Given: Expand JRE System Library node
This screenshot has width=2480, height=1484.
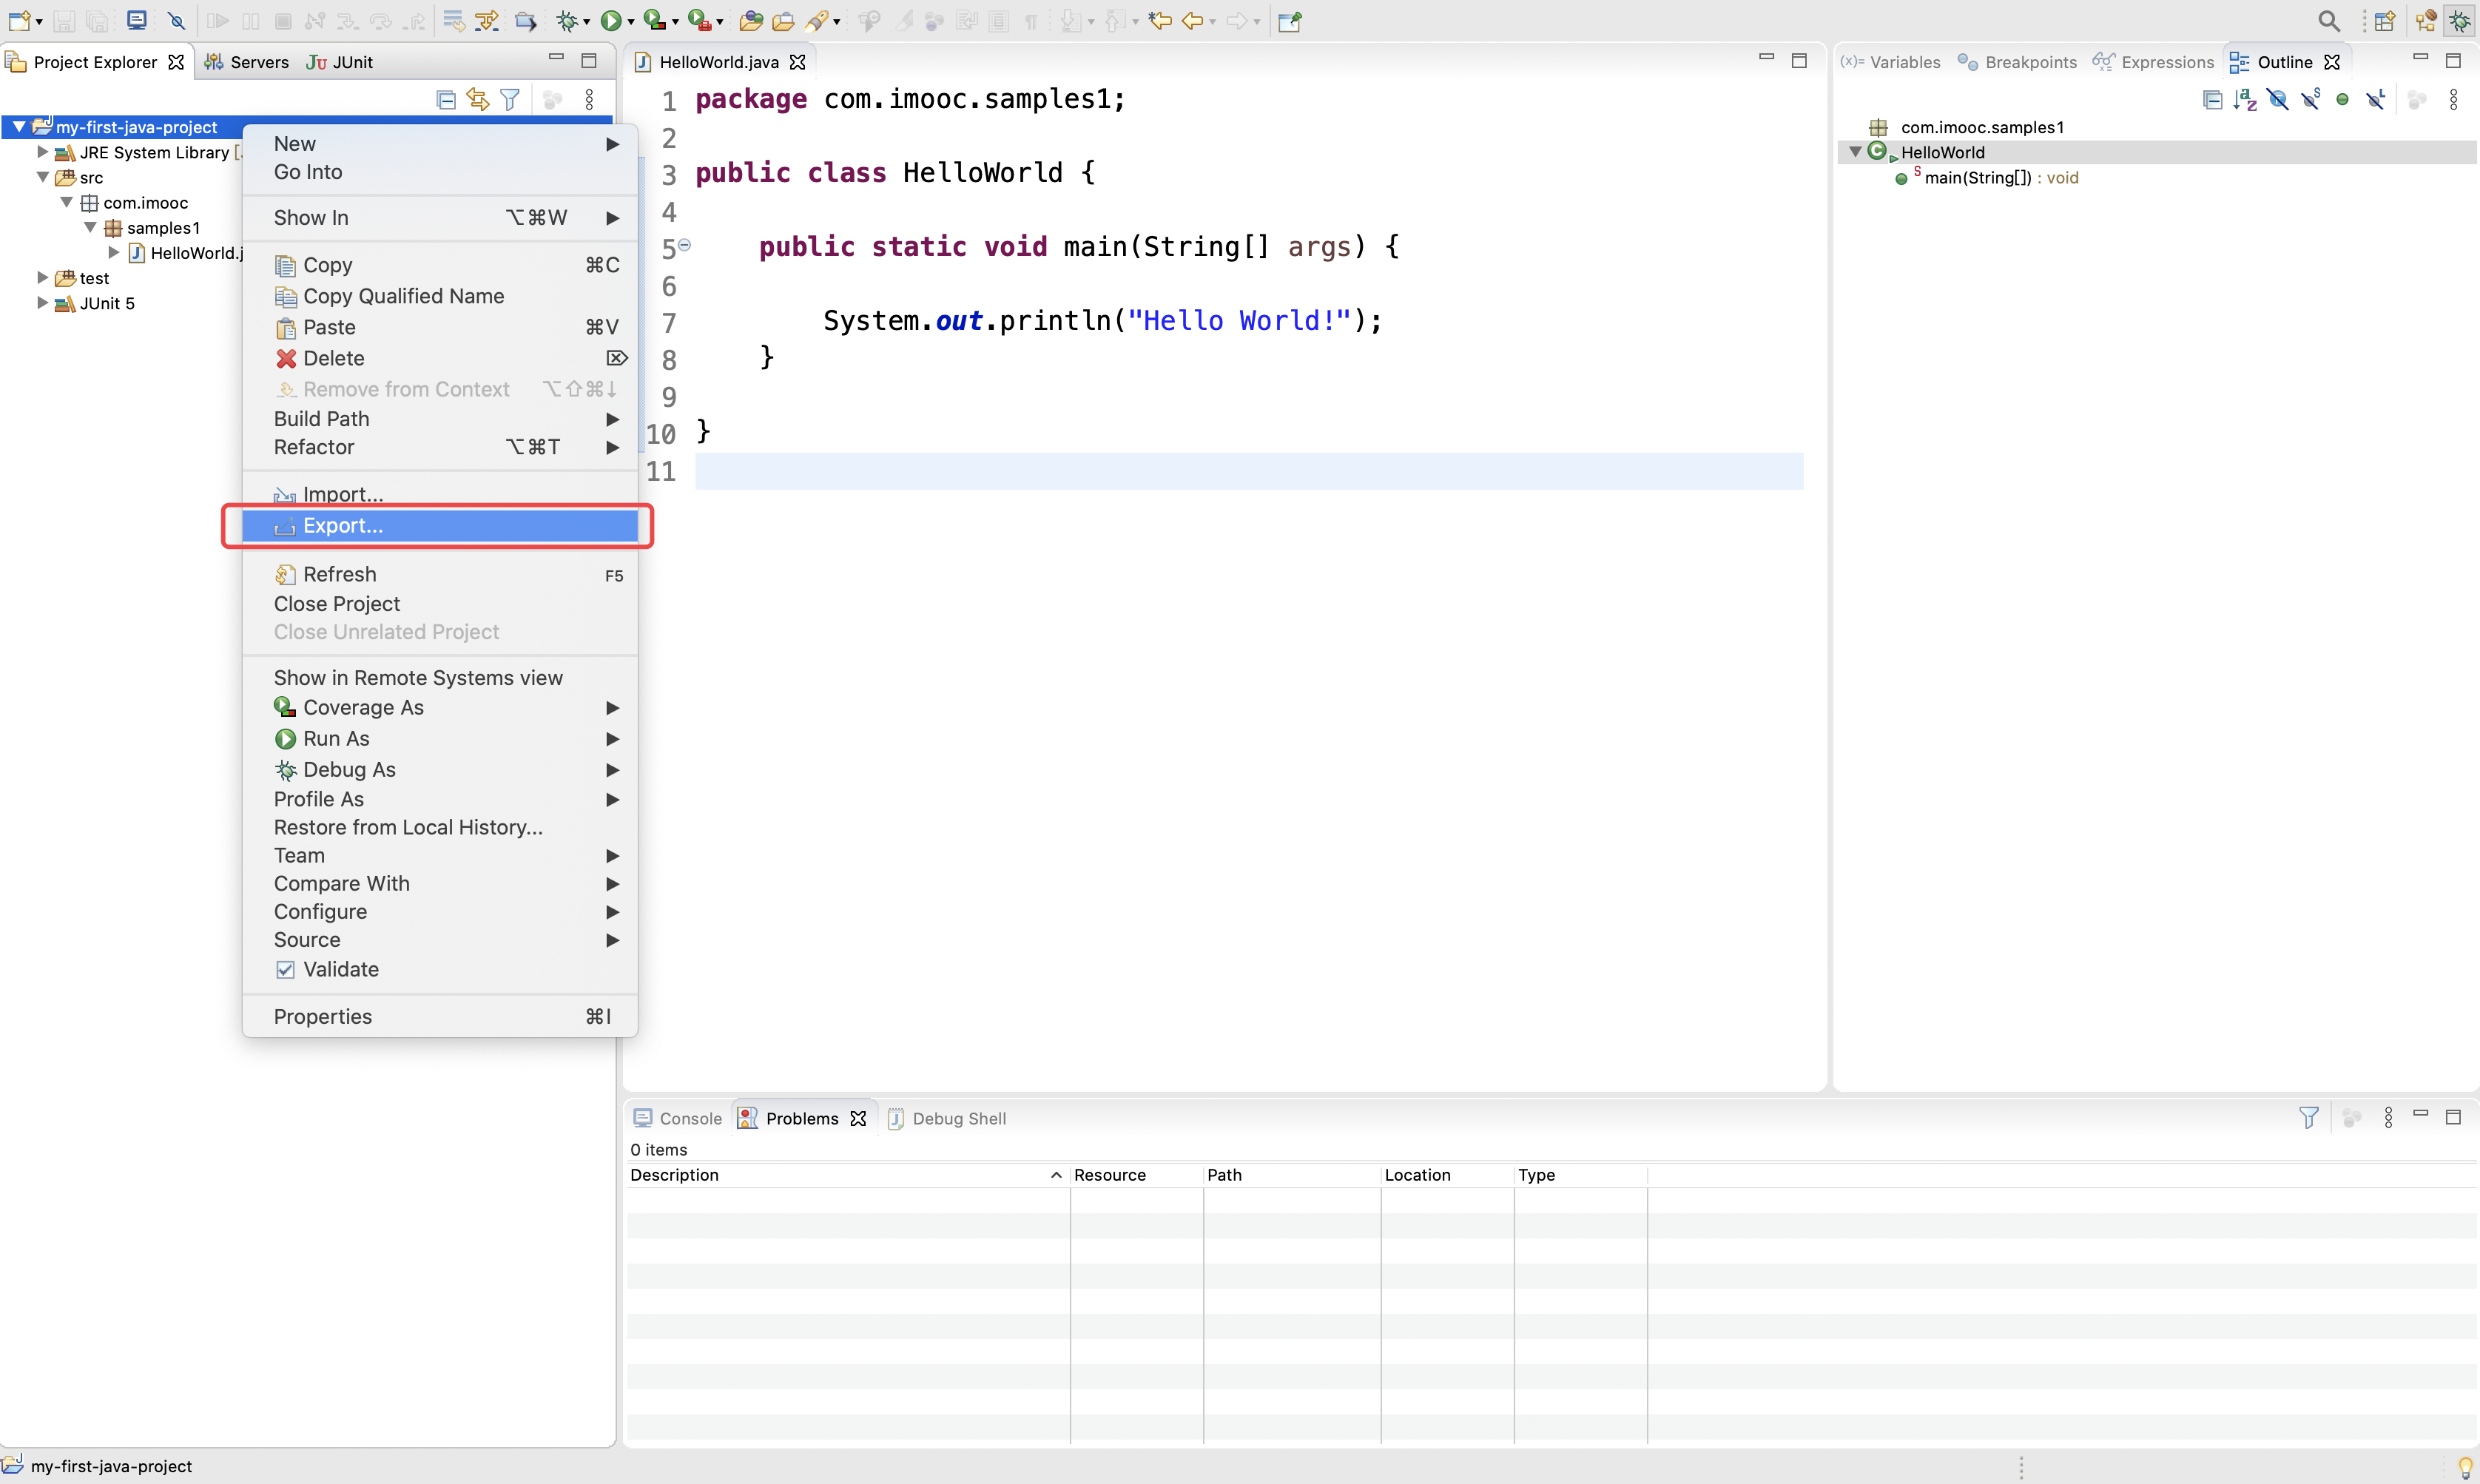Looking at the screenshot, I should pyautogui.click(x=42, y=152).
